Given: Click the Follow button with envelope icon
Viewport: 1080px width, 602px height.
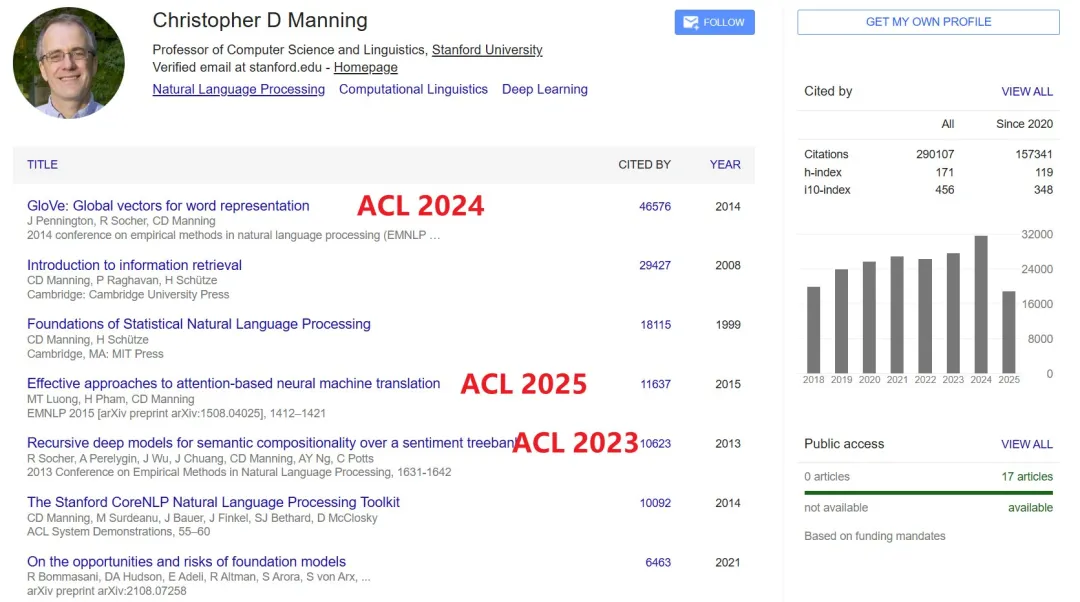Looking at the screenshot, I should (x=714, y=22).
